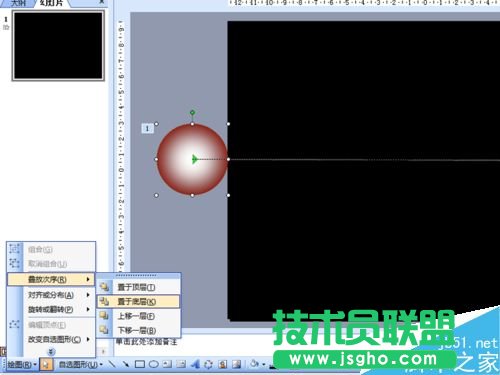Select the Select Objects arrow tool

(46, 364)
